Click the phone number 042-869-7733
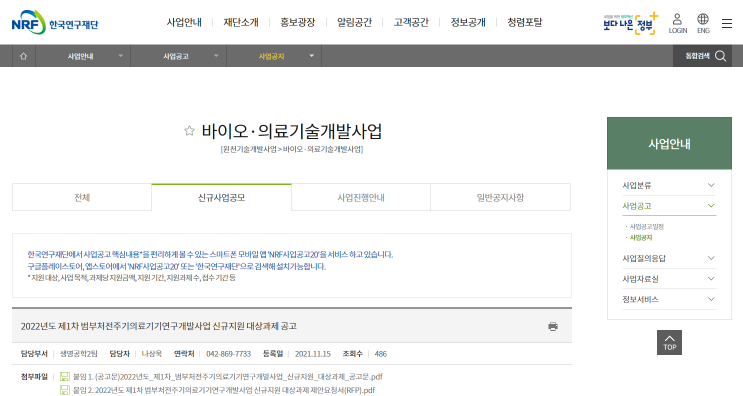Screen dimensions: 743x396 tap(228, 354)
